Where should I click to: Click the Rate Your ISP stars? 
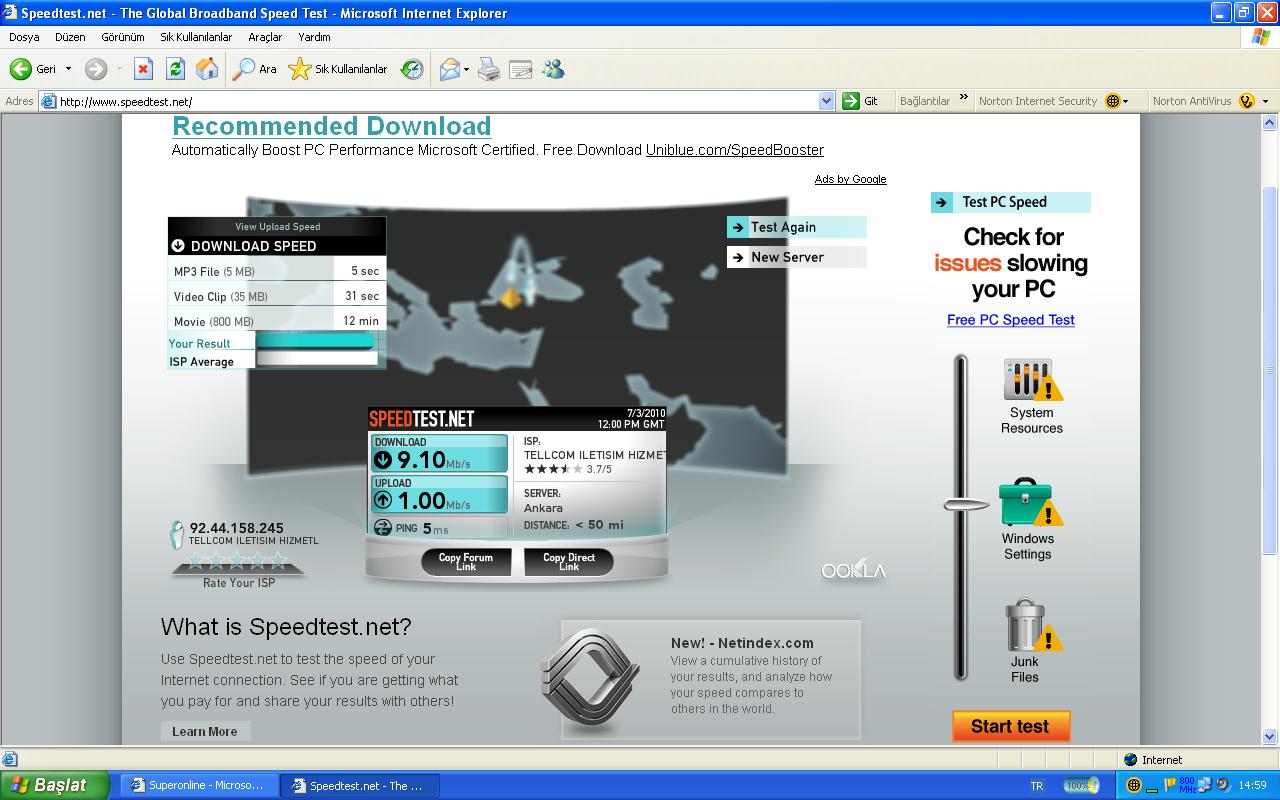(x=238, y=560)
